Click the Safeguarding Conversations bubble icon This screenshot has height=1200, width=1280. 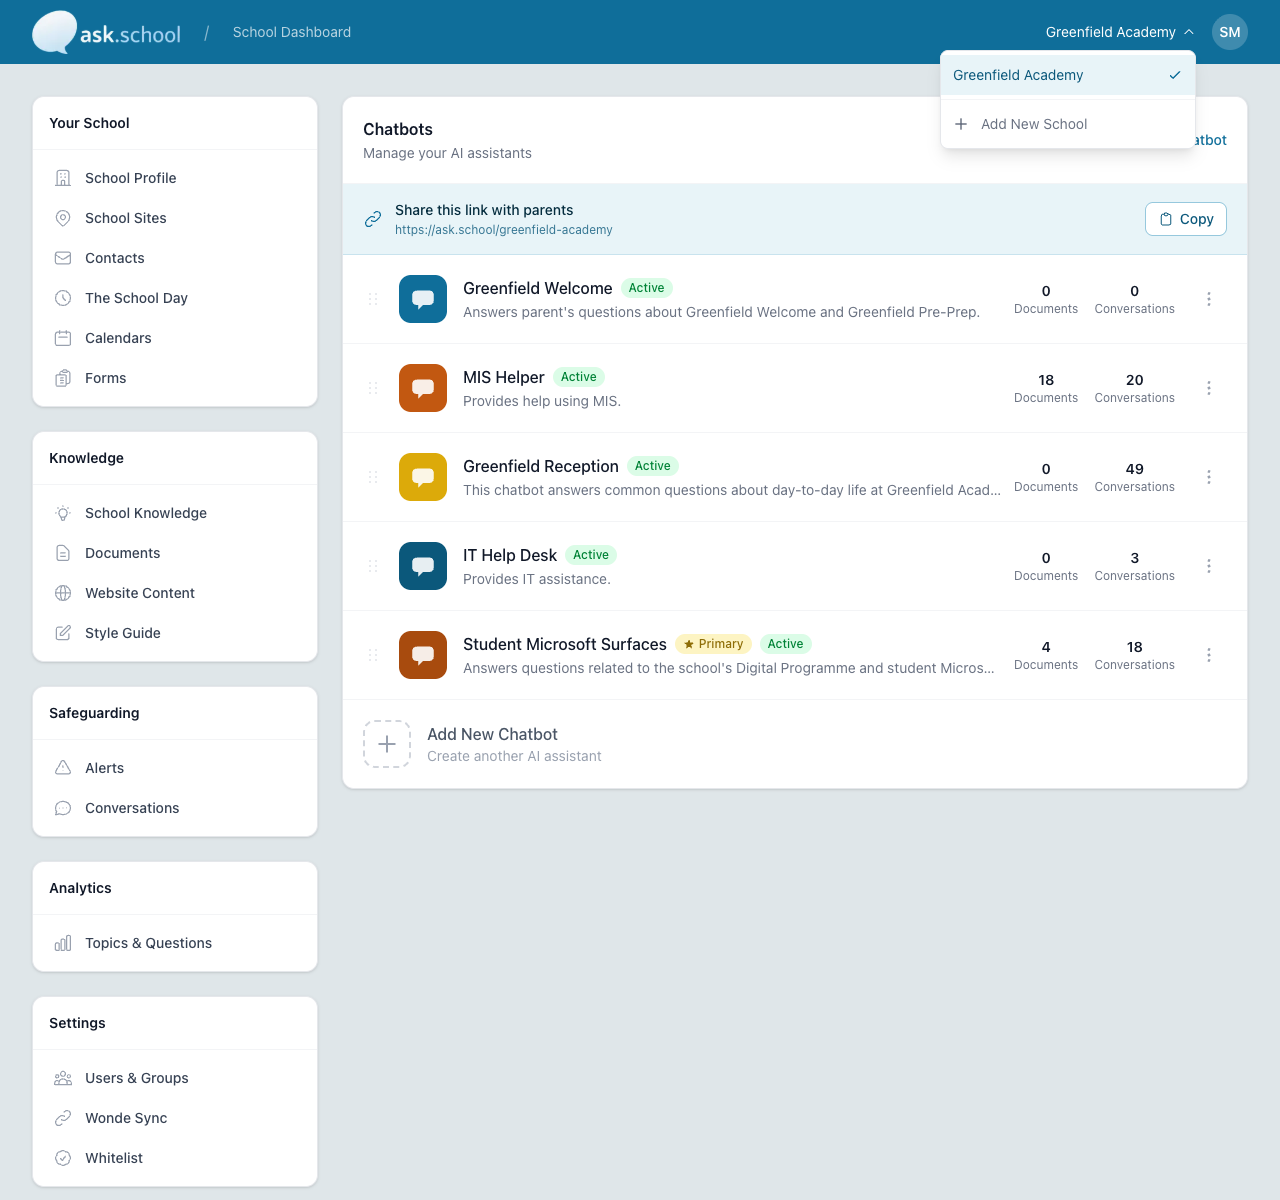tap(63, 808)
